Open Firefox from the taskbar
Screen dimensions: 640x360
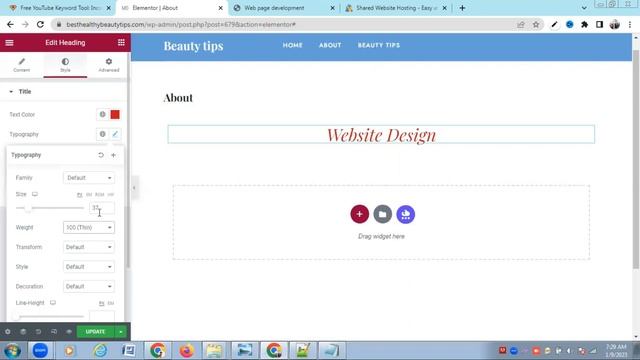187,351
